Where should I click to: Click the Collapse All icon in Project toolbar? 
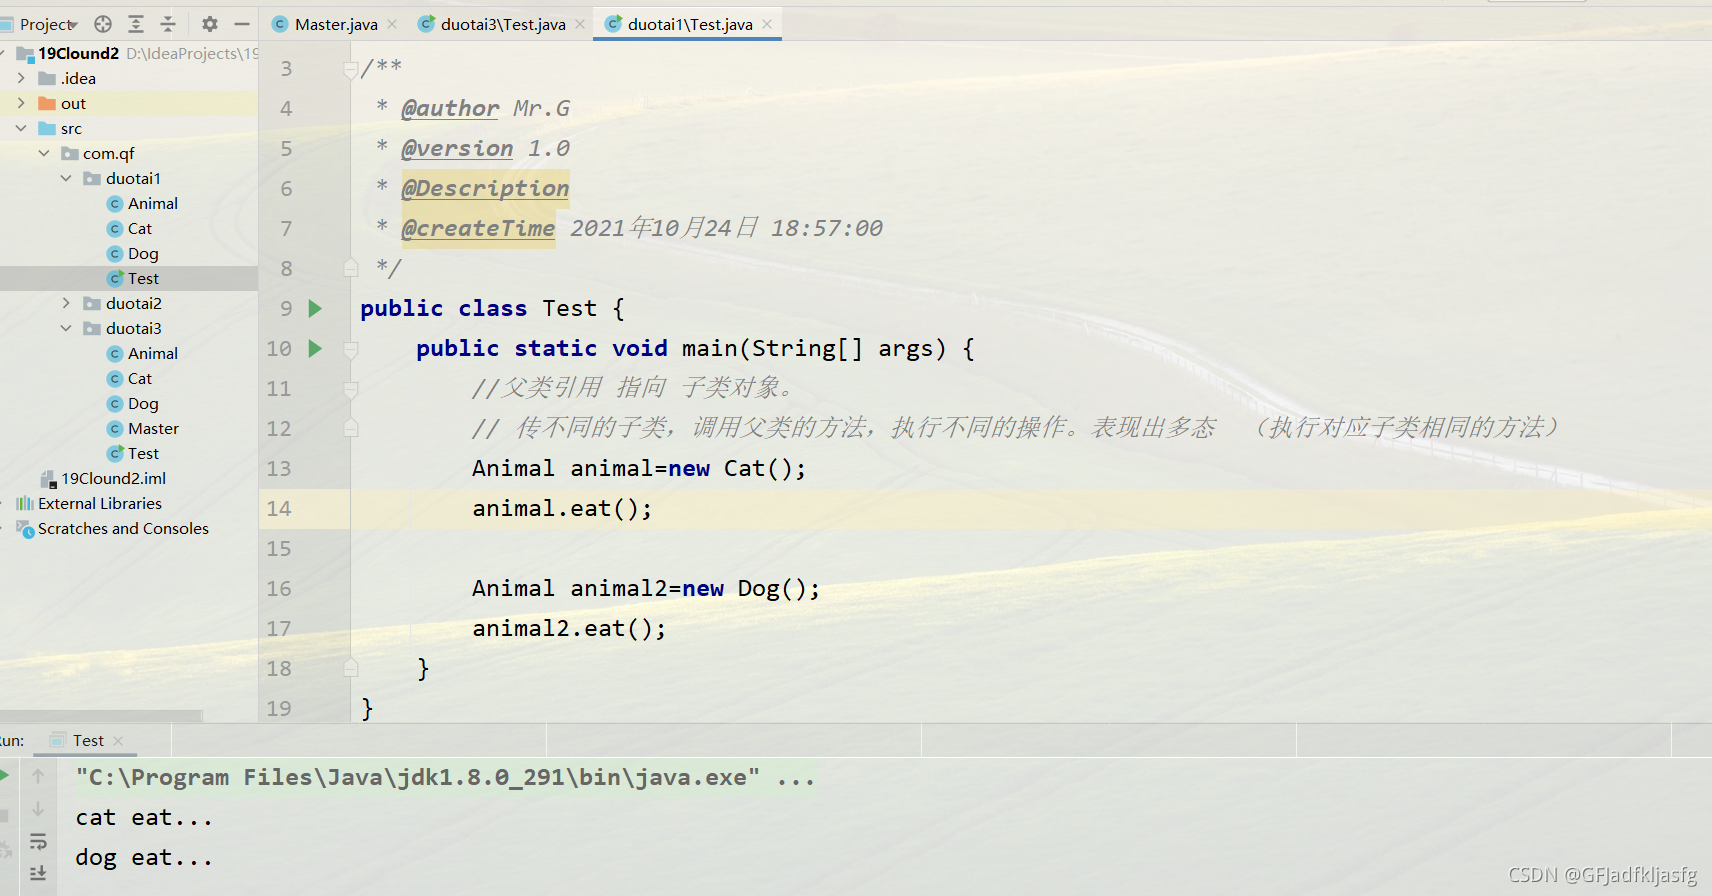(x=168, y=24)
